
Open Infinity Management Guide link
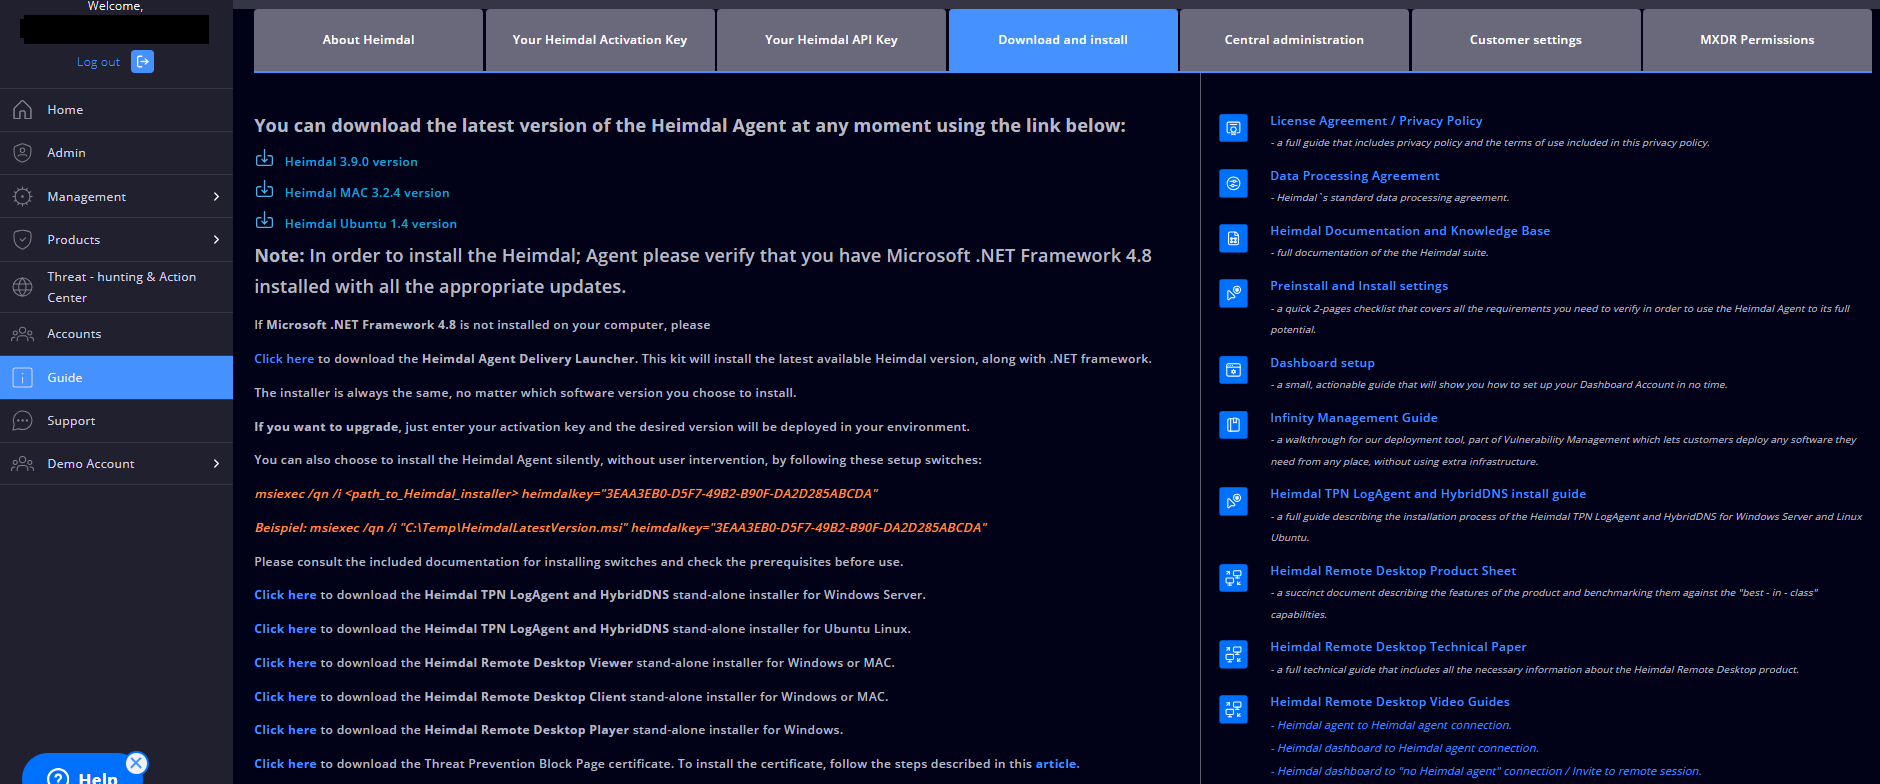click(x=1354, y=418)
